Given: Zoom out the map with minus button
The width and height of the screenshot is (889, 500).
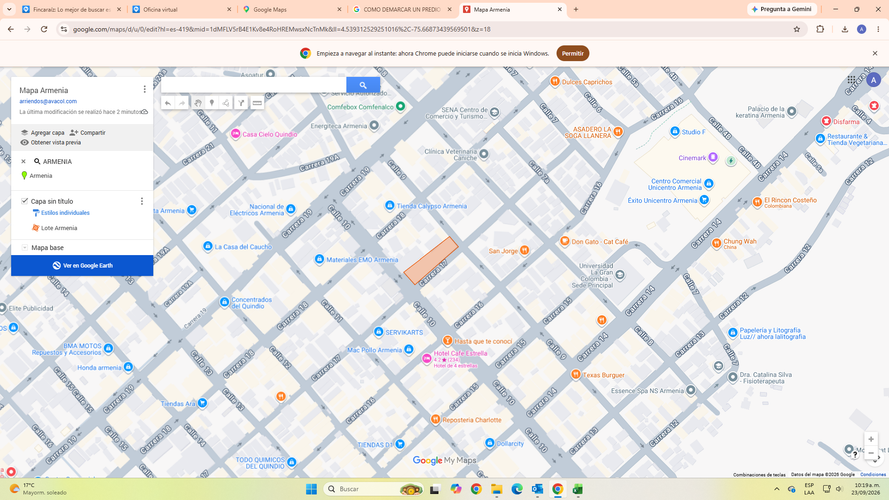Looking at the screenshot, I should [871, 453].
